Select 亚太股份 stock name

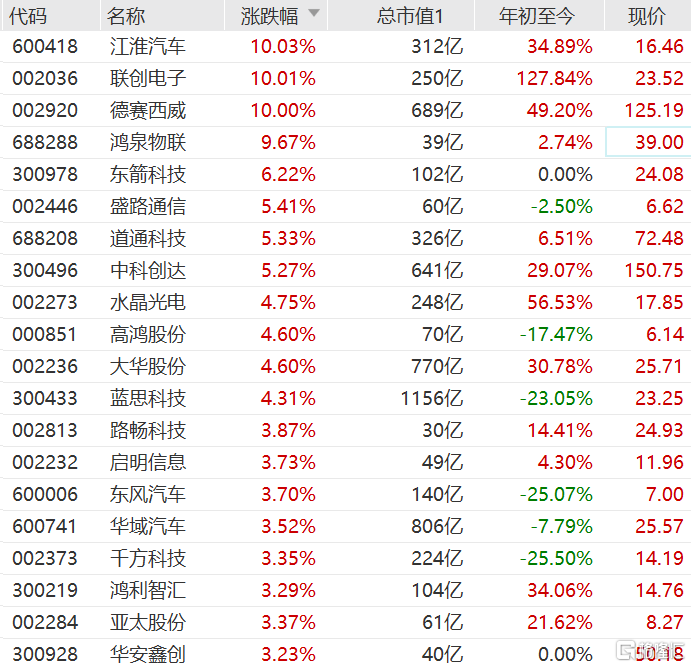point(148,623)
